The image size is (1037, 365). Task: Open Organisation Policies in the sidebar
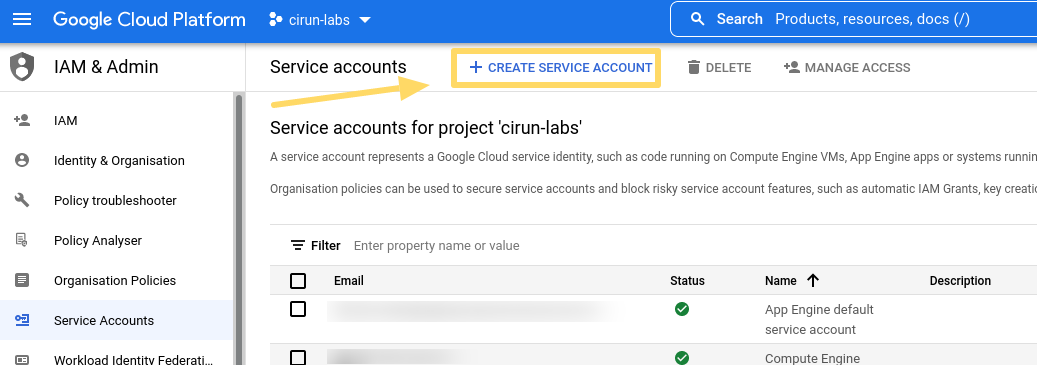point(115,280)
